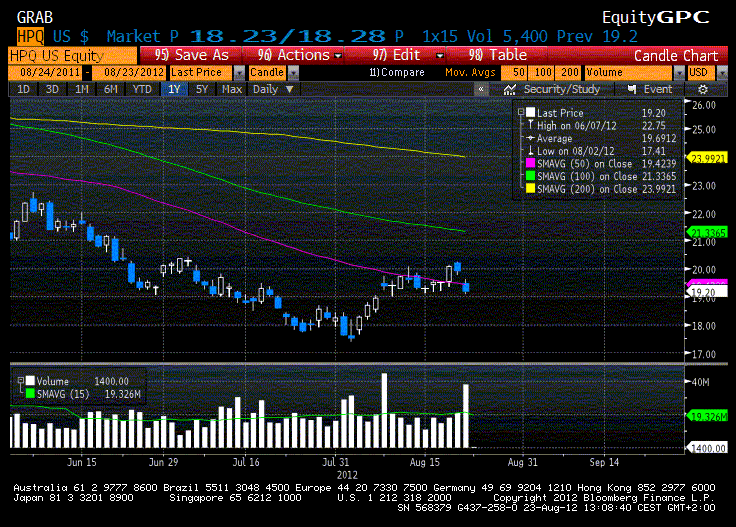The image size is (736, 527).
Task: Click the HPQ US Equity security field
Action: (x=73, y=56)
